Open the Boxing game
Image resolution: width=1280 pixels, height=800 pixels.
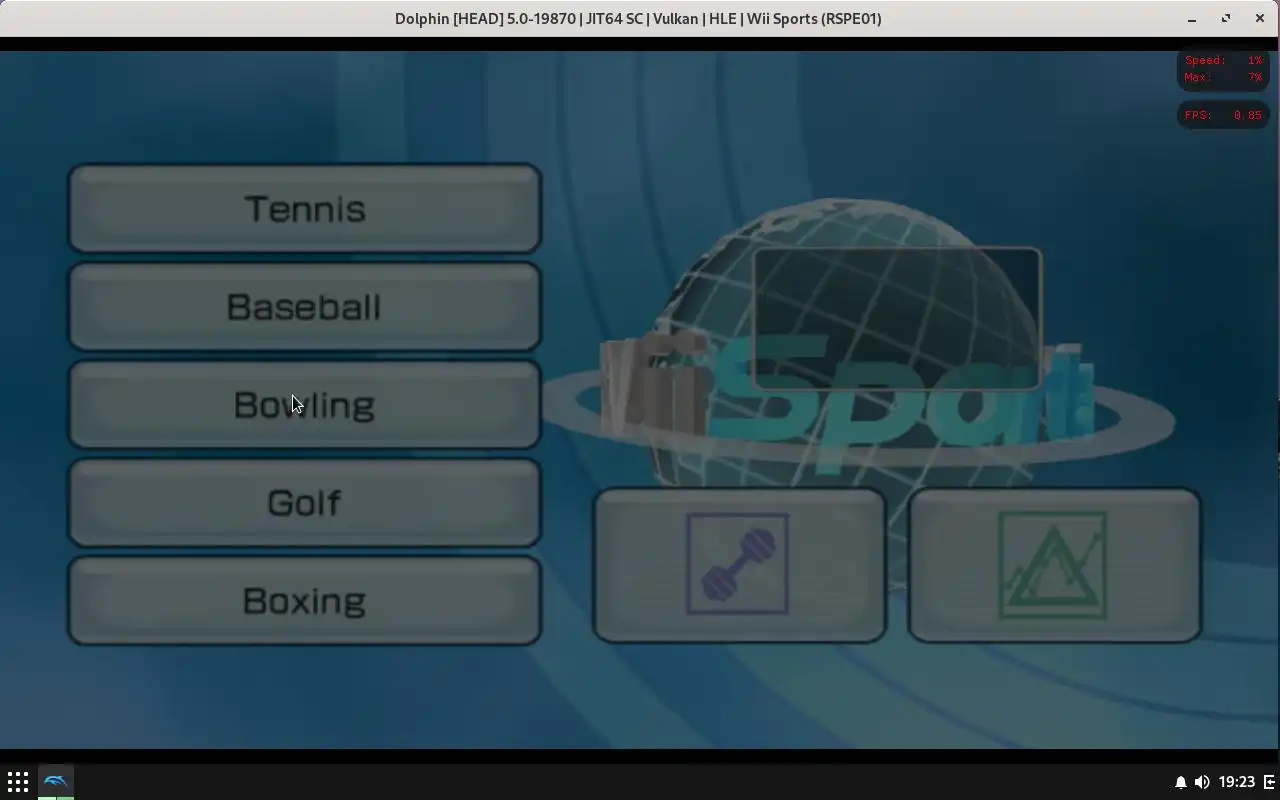(305, 600)
